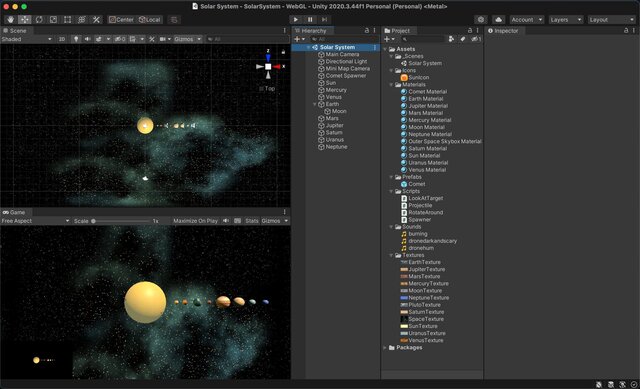Click the grid snapping toolbar icon
Image resolution: width=640 pixels, height=389 pixels.
[x=174, y=20]
